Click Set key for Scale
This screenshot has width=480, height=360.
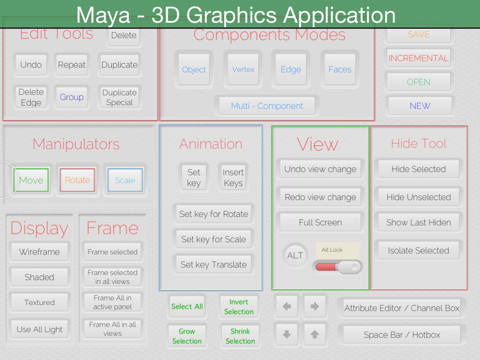pos(214,239)
